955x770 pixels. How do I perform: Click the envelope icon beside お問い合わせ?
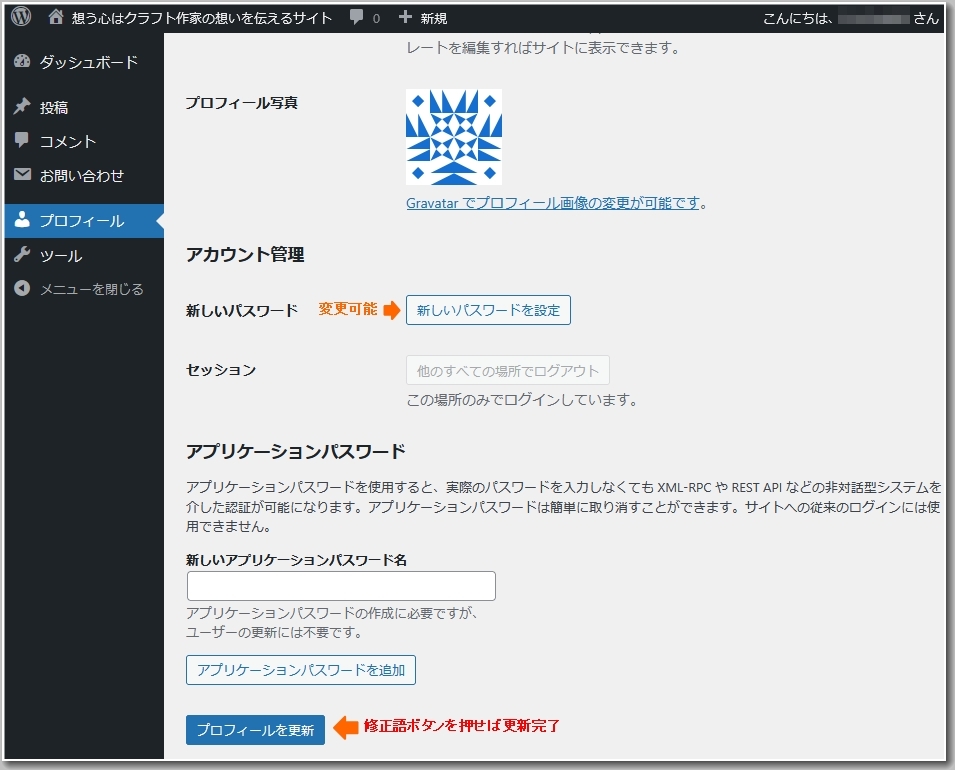[x=22, y=175]
